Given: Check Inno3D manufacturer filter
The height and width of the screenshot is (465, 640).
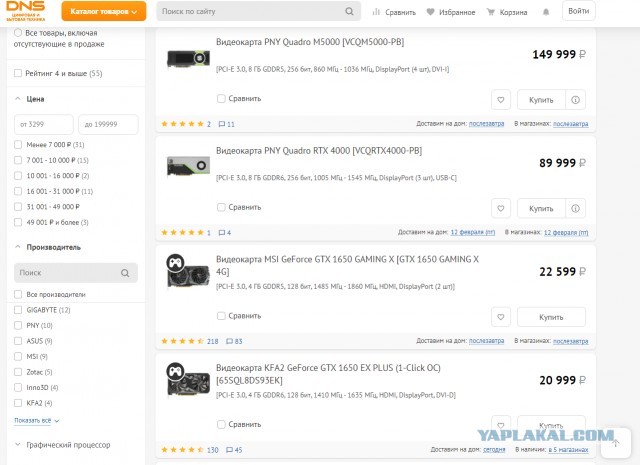Looking at the screenshot, I should pyautogui.click(x=18, y=387).
